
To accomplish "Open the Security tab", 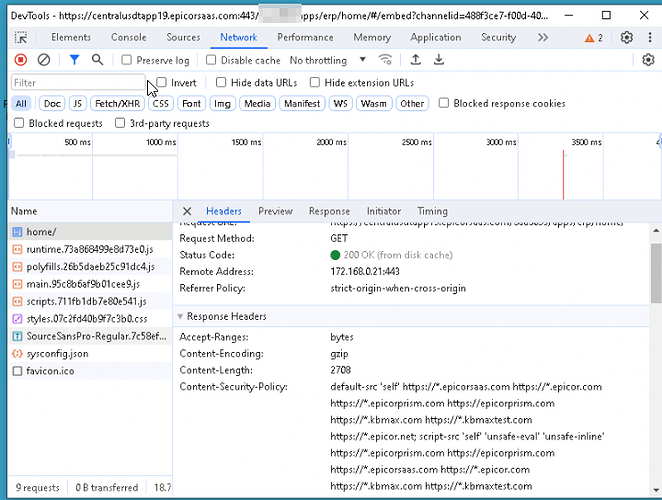I will (499, 38).
